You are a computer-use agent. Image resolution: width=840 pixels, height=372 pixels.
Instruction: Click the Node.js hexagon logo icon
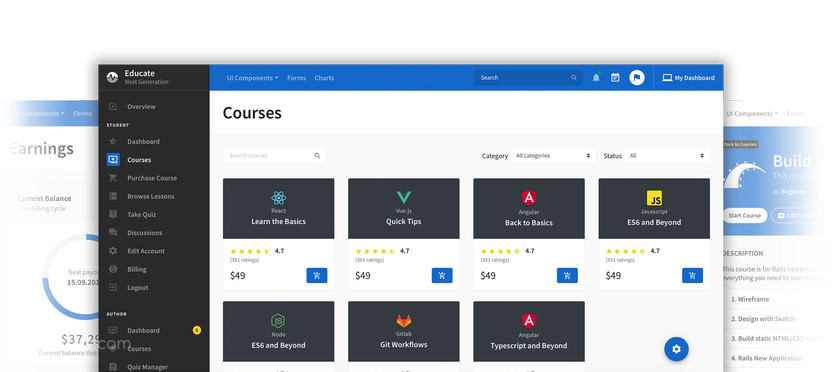278,321
